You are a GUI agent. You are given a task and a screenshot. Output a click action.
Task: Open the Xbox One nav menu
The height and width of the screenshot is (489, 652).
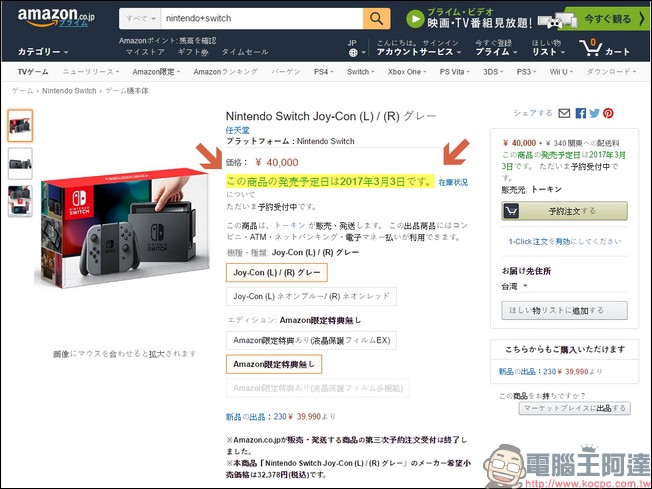click(x=407, y=72)
